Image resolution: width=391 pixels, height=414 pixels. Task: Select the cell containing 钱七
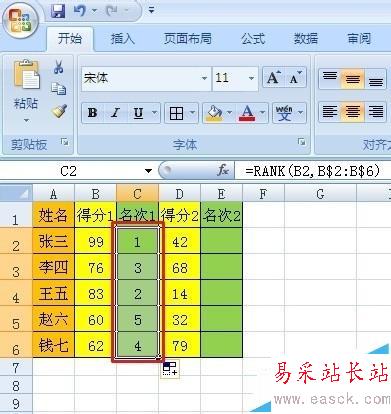[53, 345]
